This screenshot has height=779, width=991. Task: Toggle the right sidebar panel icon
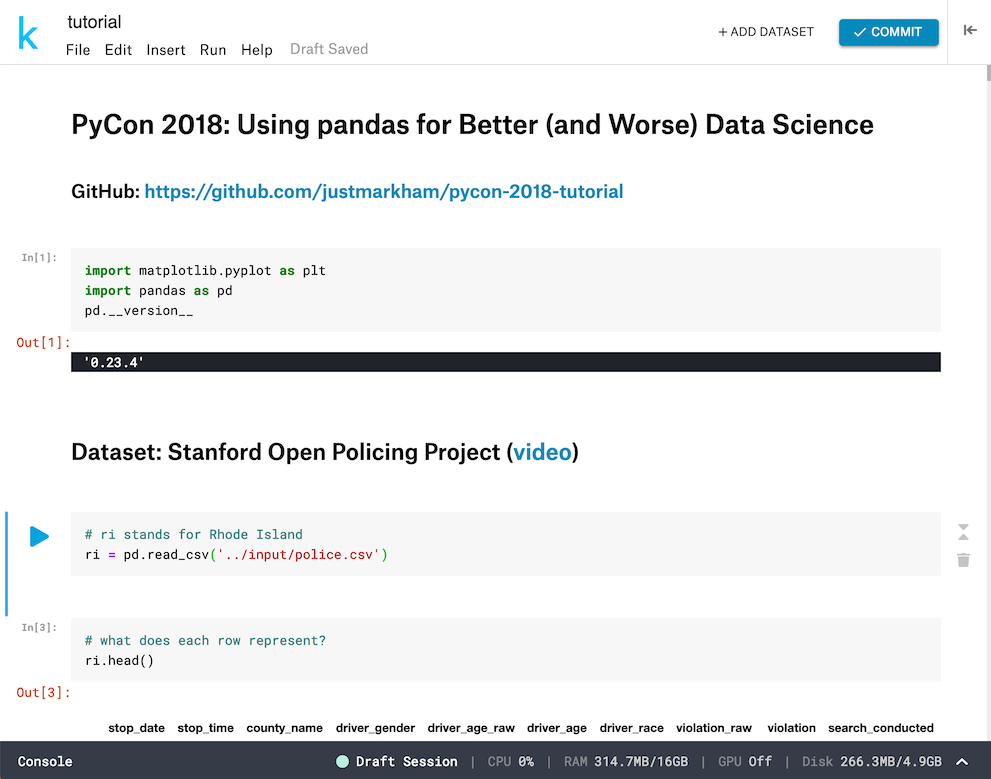pyautogui.click(x=969, y=31)
